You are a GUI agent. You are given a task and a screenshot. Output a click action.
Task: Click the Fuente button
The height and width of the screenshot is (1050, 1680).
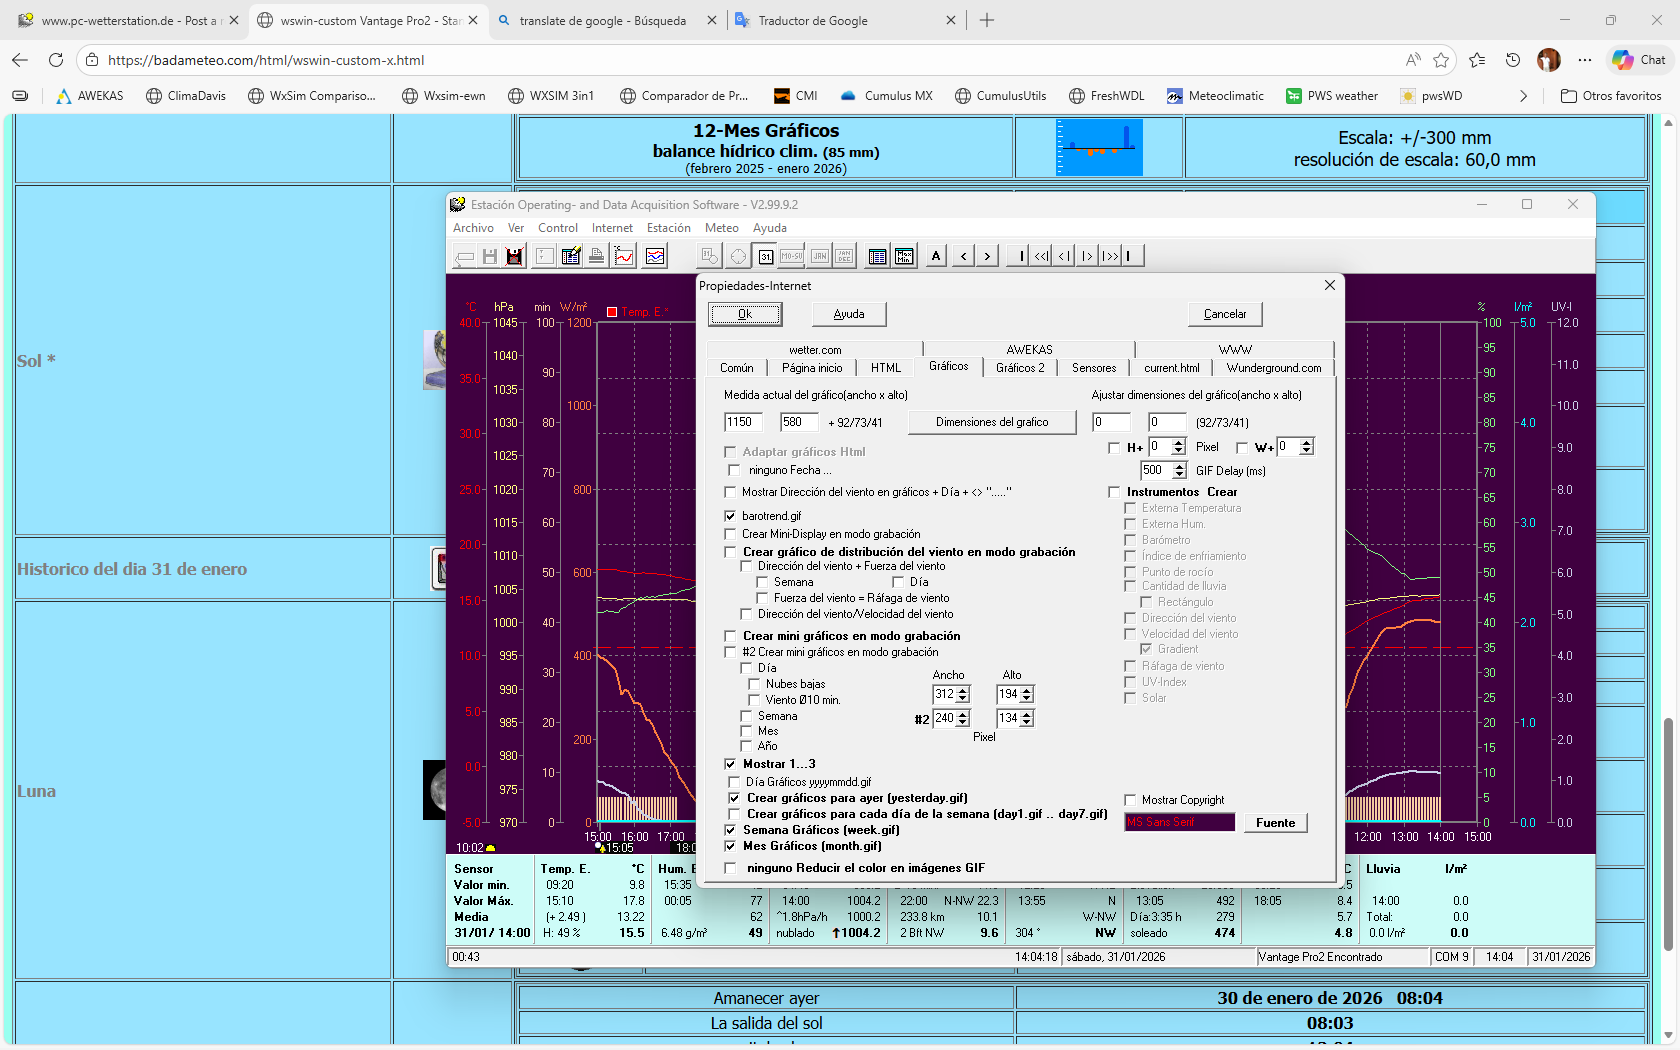[1275, 823]
